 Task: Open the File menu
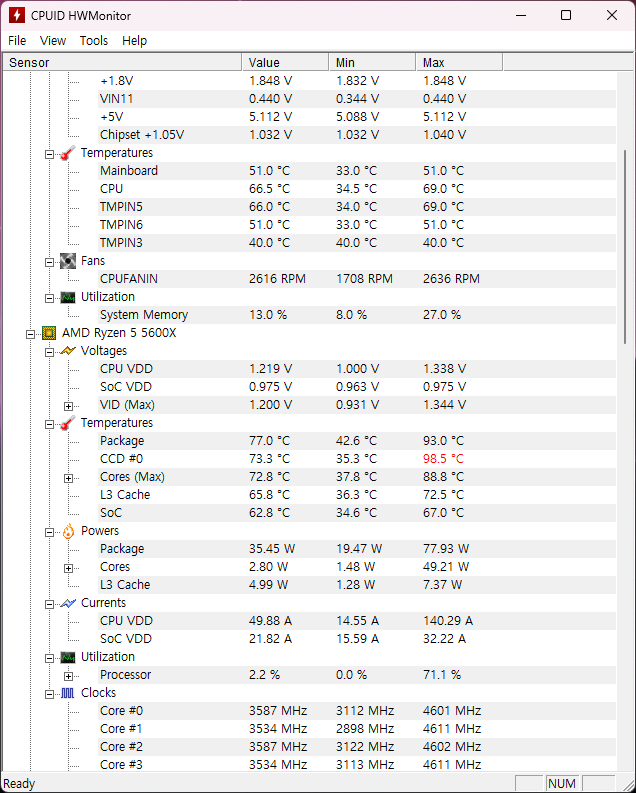pyautogui.click(x=17, y=41)
